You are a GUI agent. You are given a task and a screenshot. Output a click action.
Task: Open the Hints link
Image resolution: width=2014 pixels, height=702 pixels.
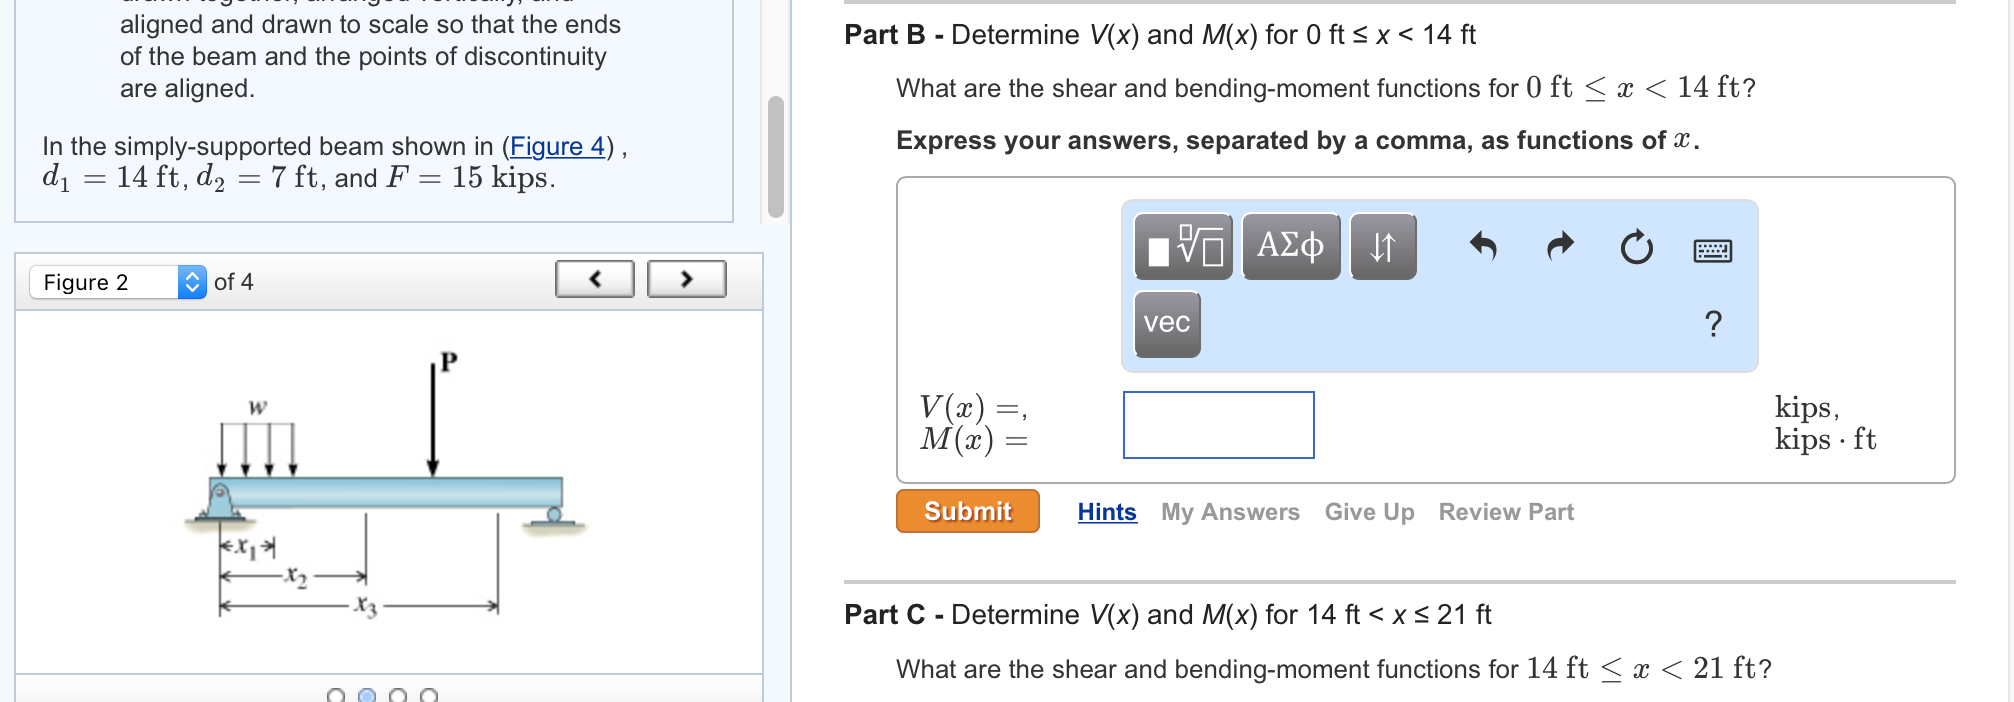(1106, 512)
